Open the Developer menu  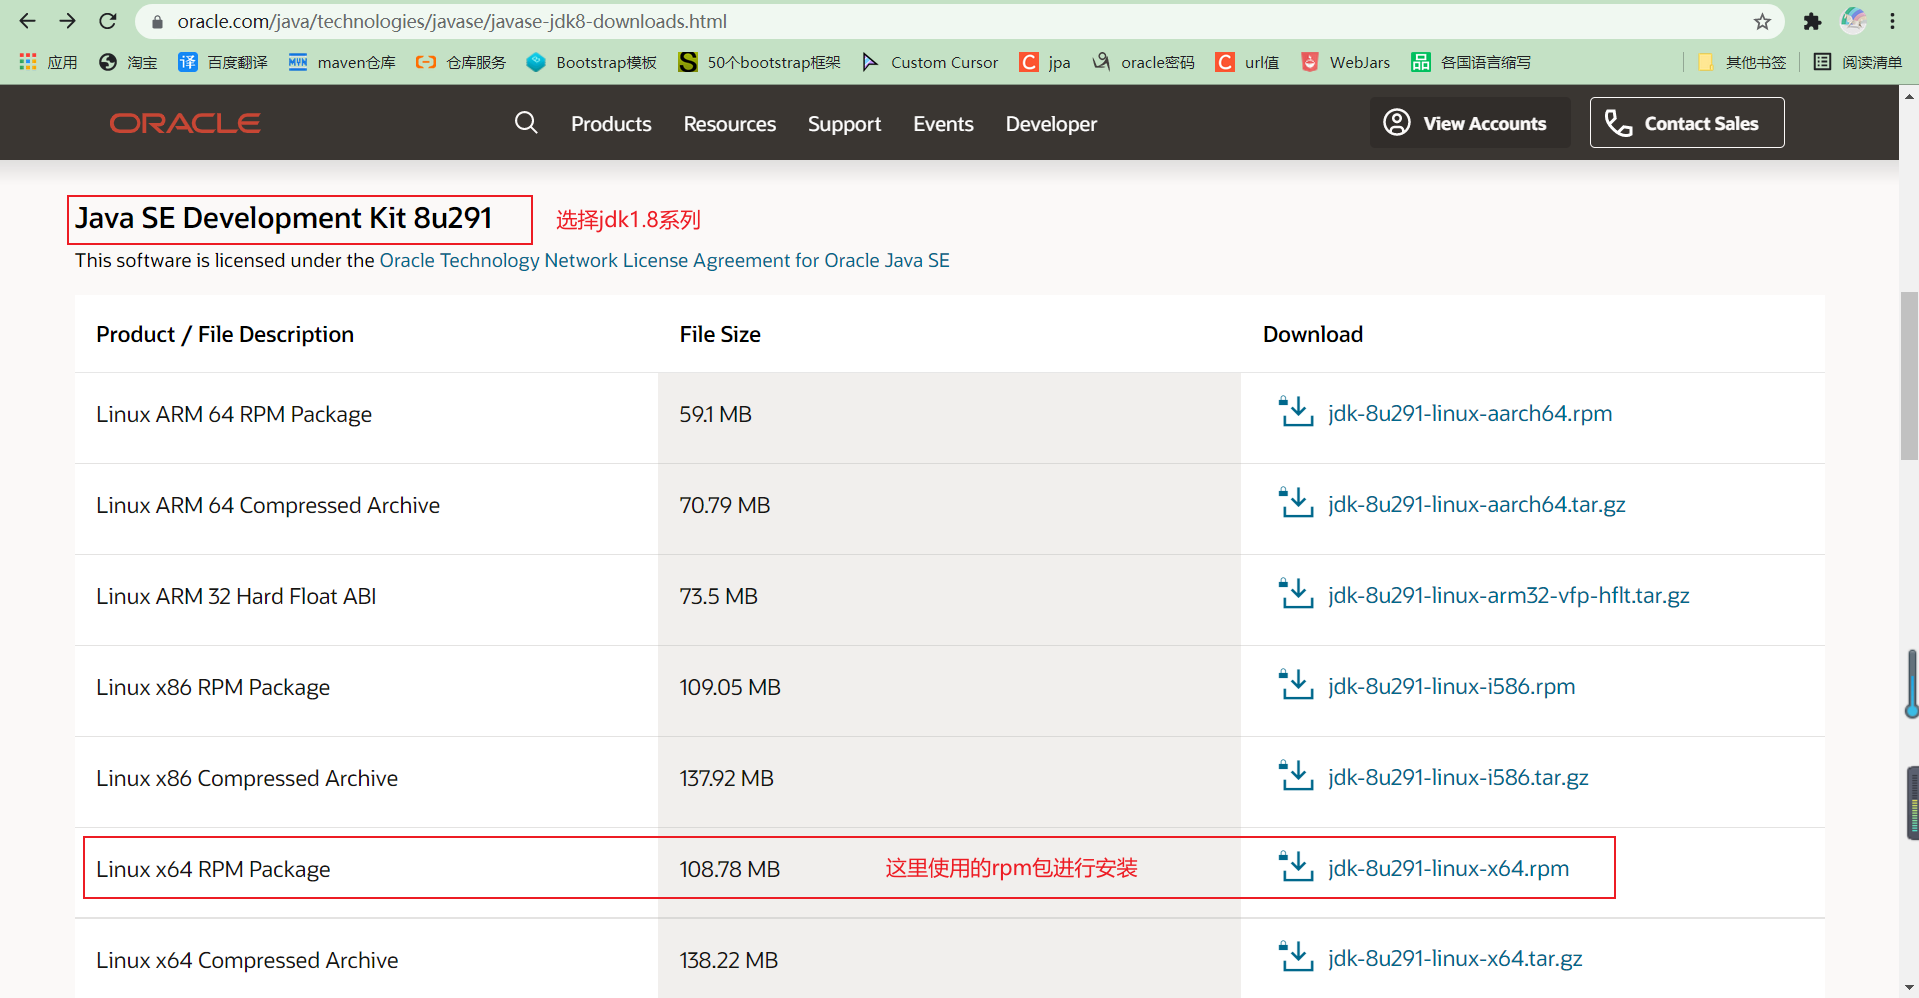tap(1051, 124)
